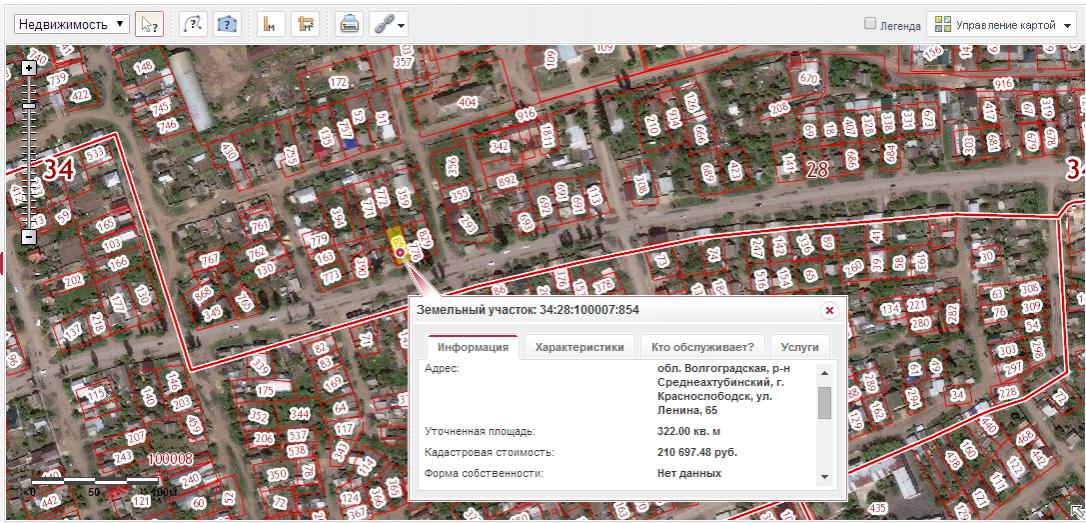Click the popup scrollbar down arrow

tap(824, 476)
